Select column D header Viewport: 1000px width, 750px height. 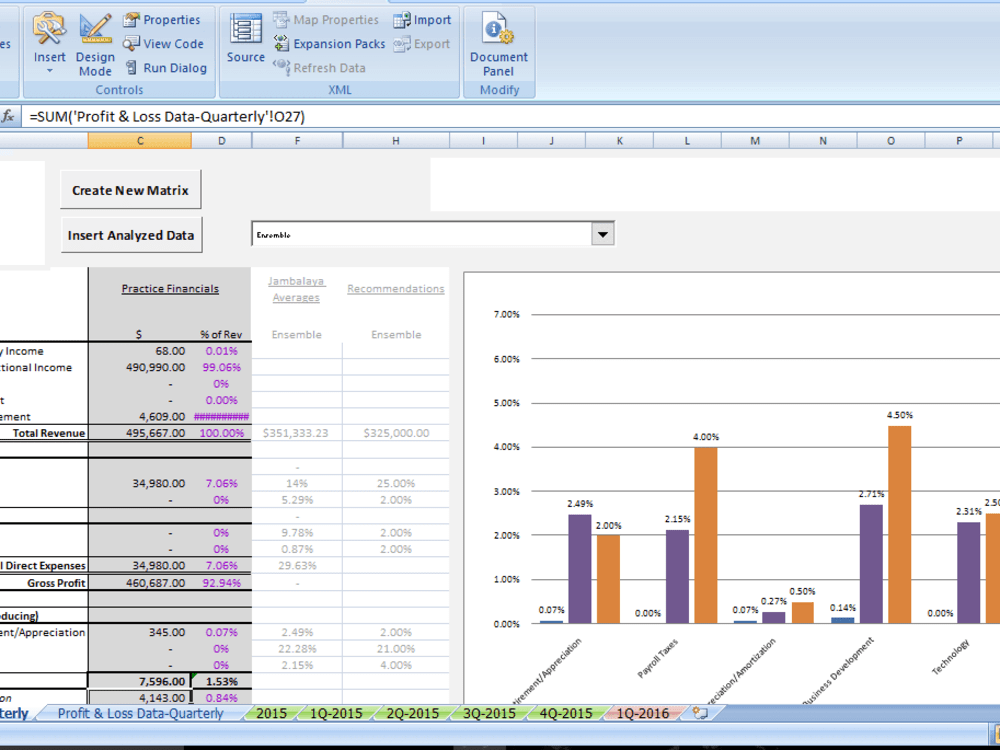point(221,140)
